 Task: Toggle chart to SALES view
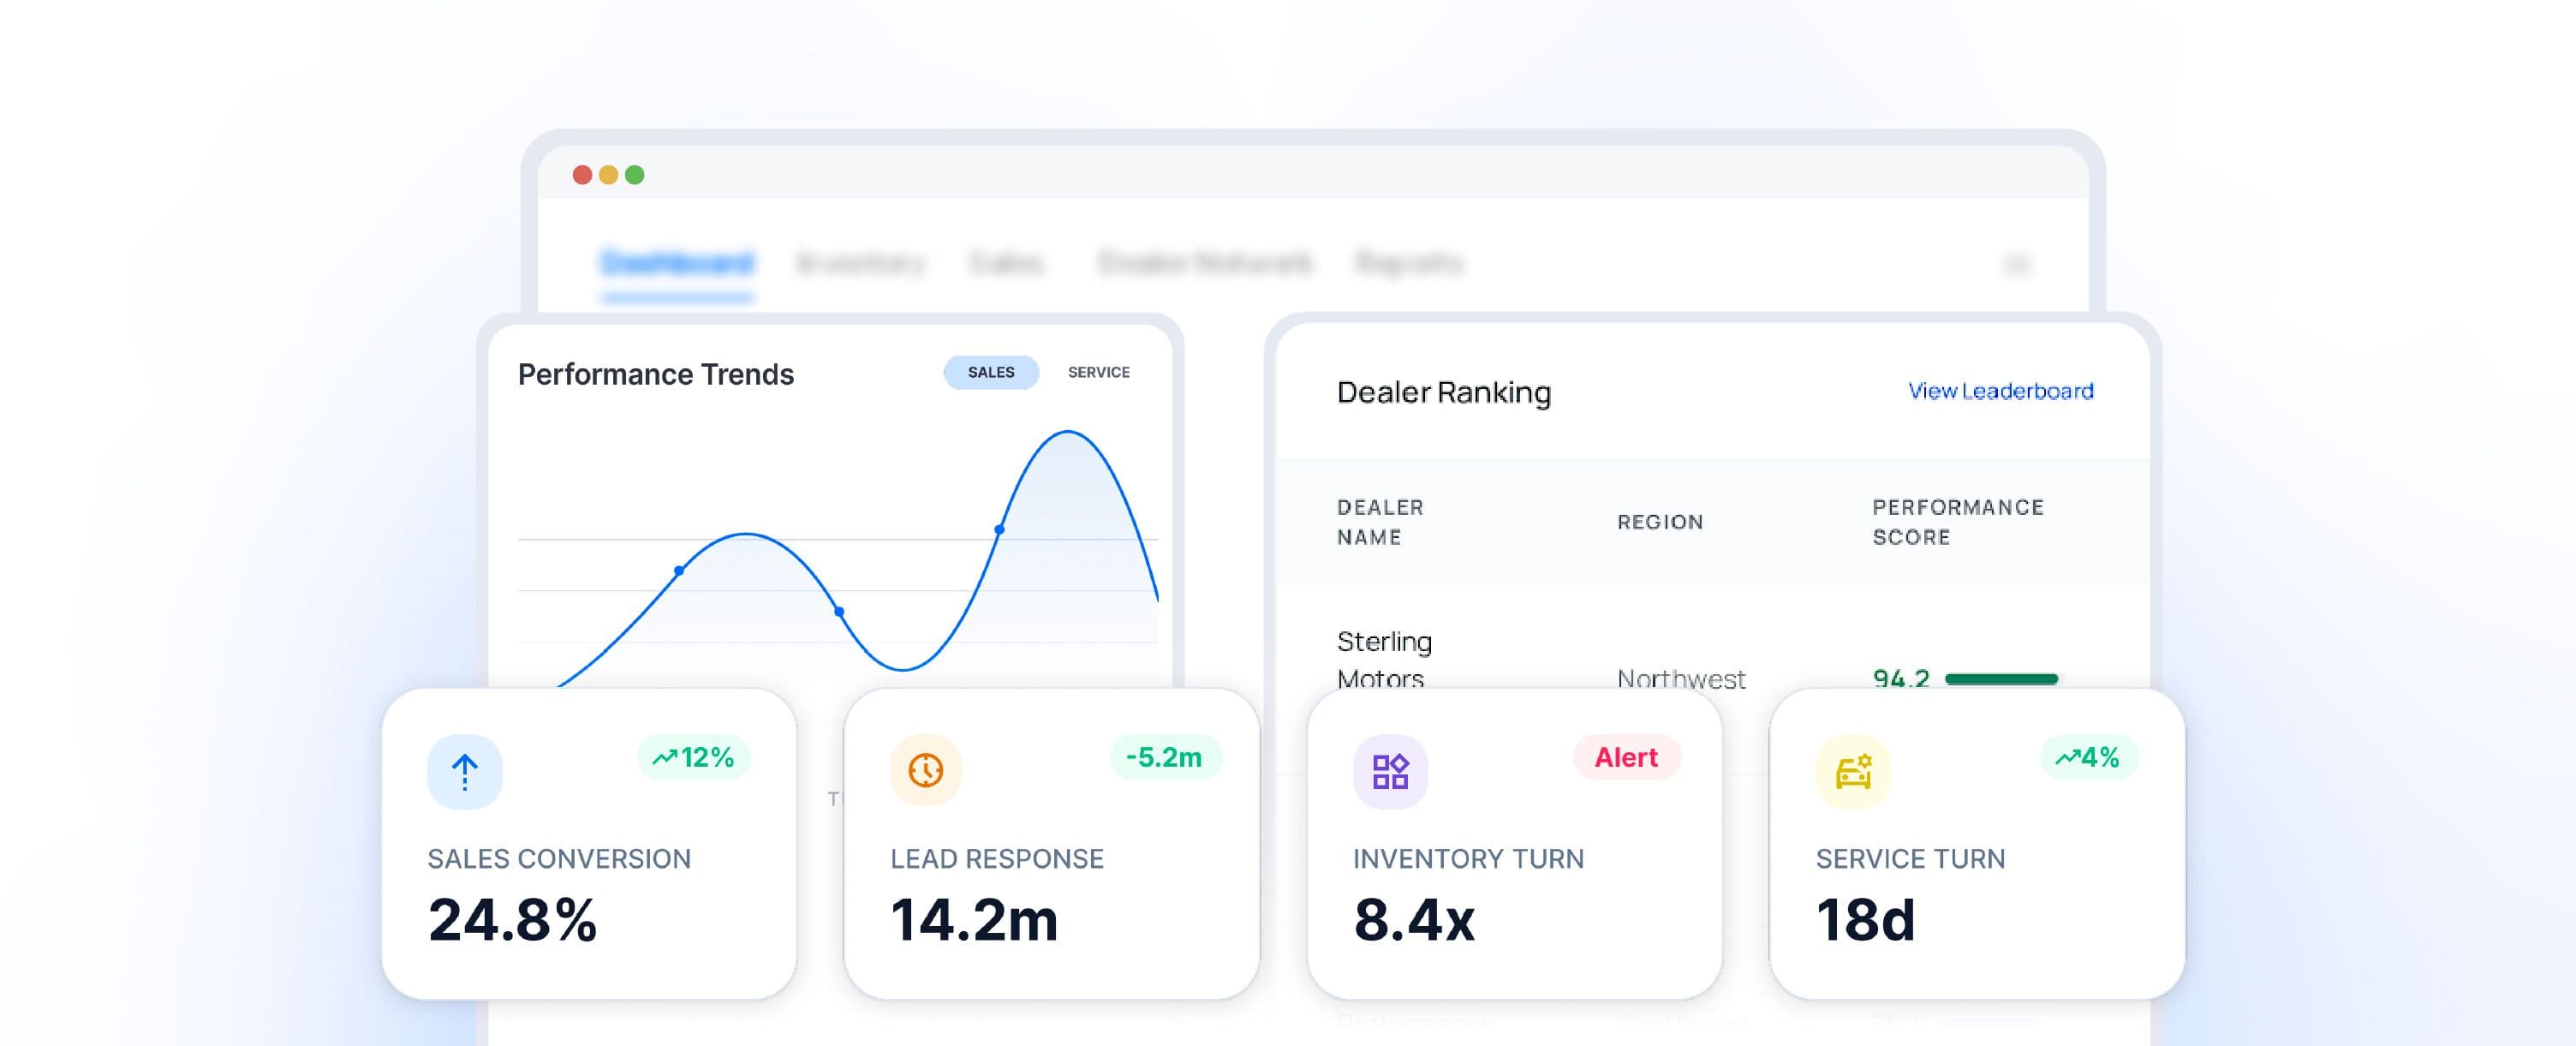coord(991,372)
